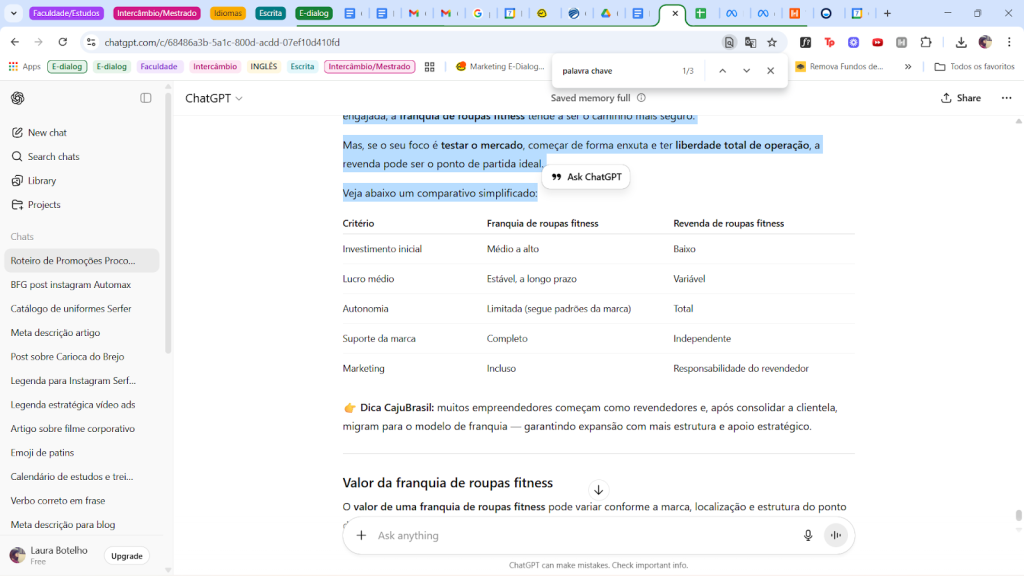
Task: Activate microphone dictation in message box
Action: click(x=808, y=536)
